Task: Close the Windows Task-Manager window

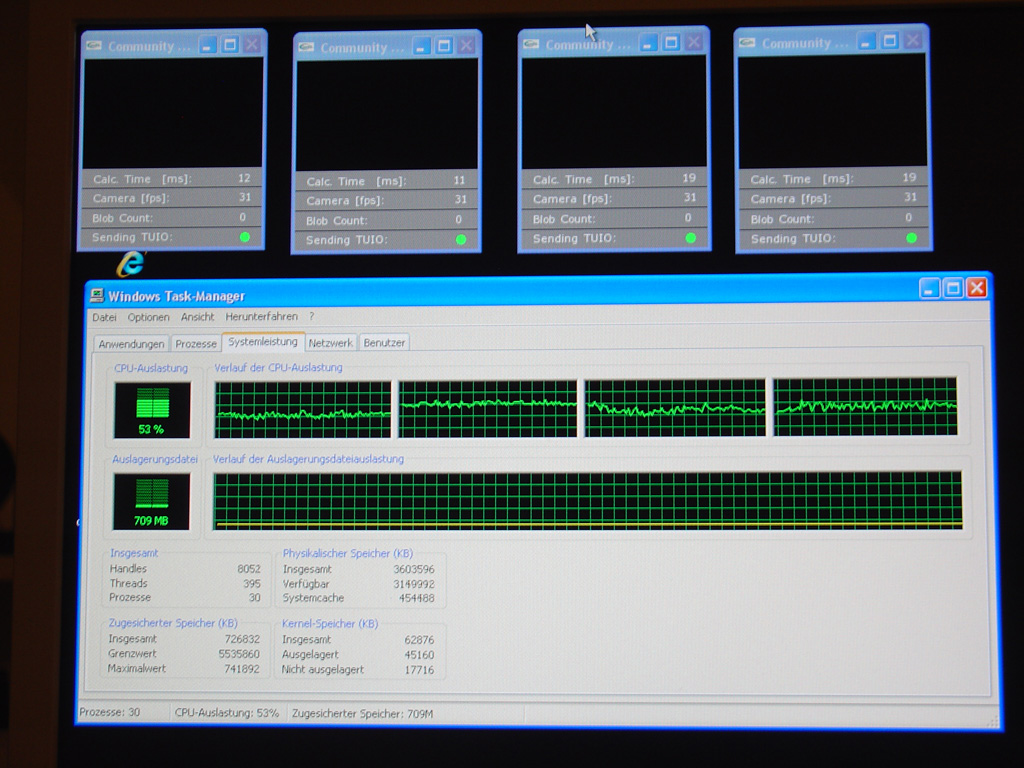Action: [977, 287]
